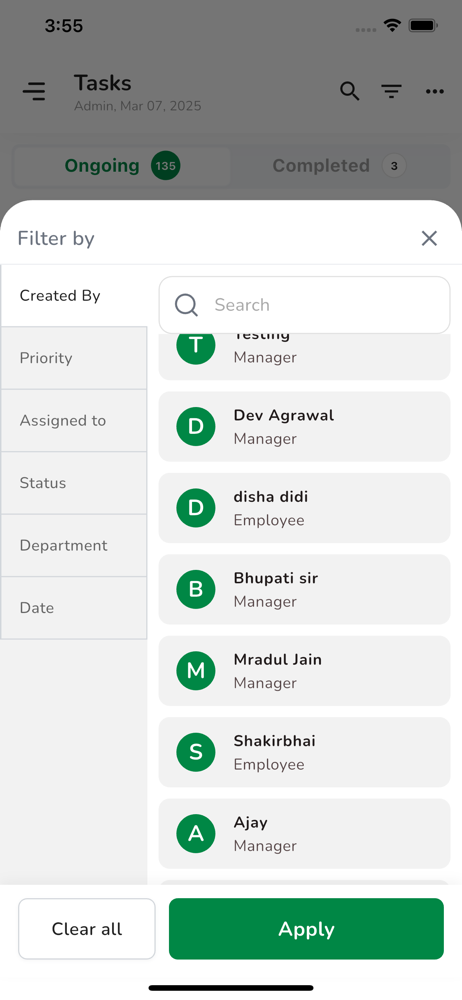Switch to Assigned to filter tab
Screen dimensions: 462x1000
click(74, 420)
